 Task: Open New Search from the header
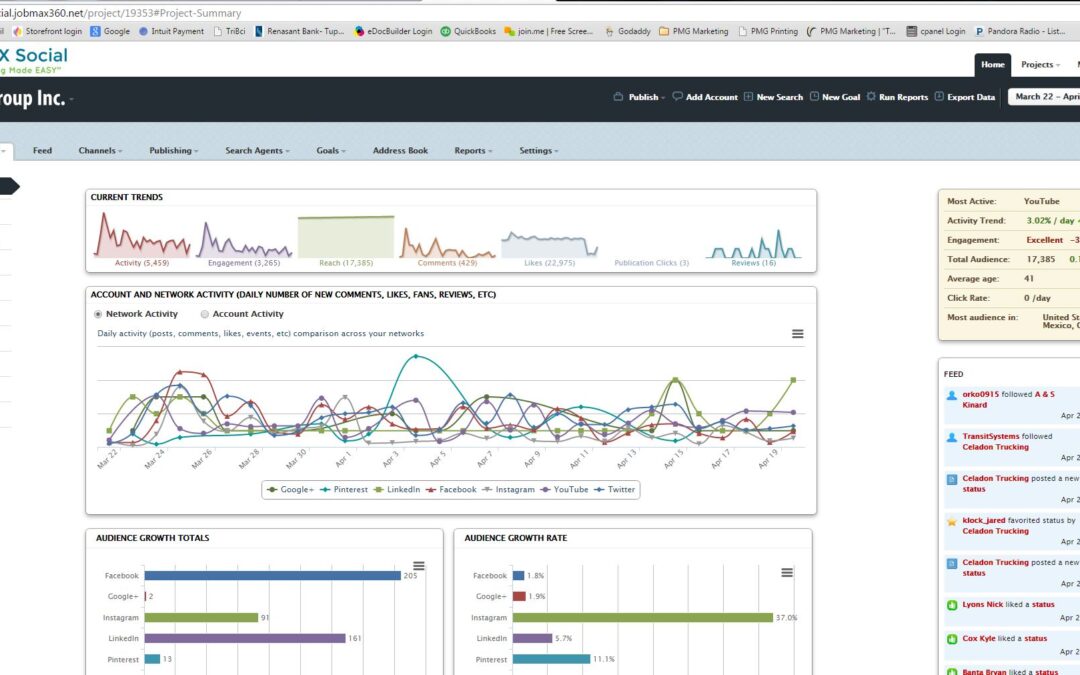click(x=748, y=97)
